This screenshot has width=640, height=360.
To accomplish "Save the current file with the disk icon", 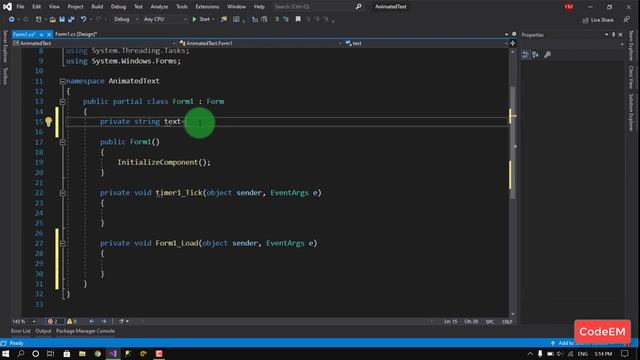I will [x=62, y=19].
